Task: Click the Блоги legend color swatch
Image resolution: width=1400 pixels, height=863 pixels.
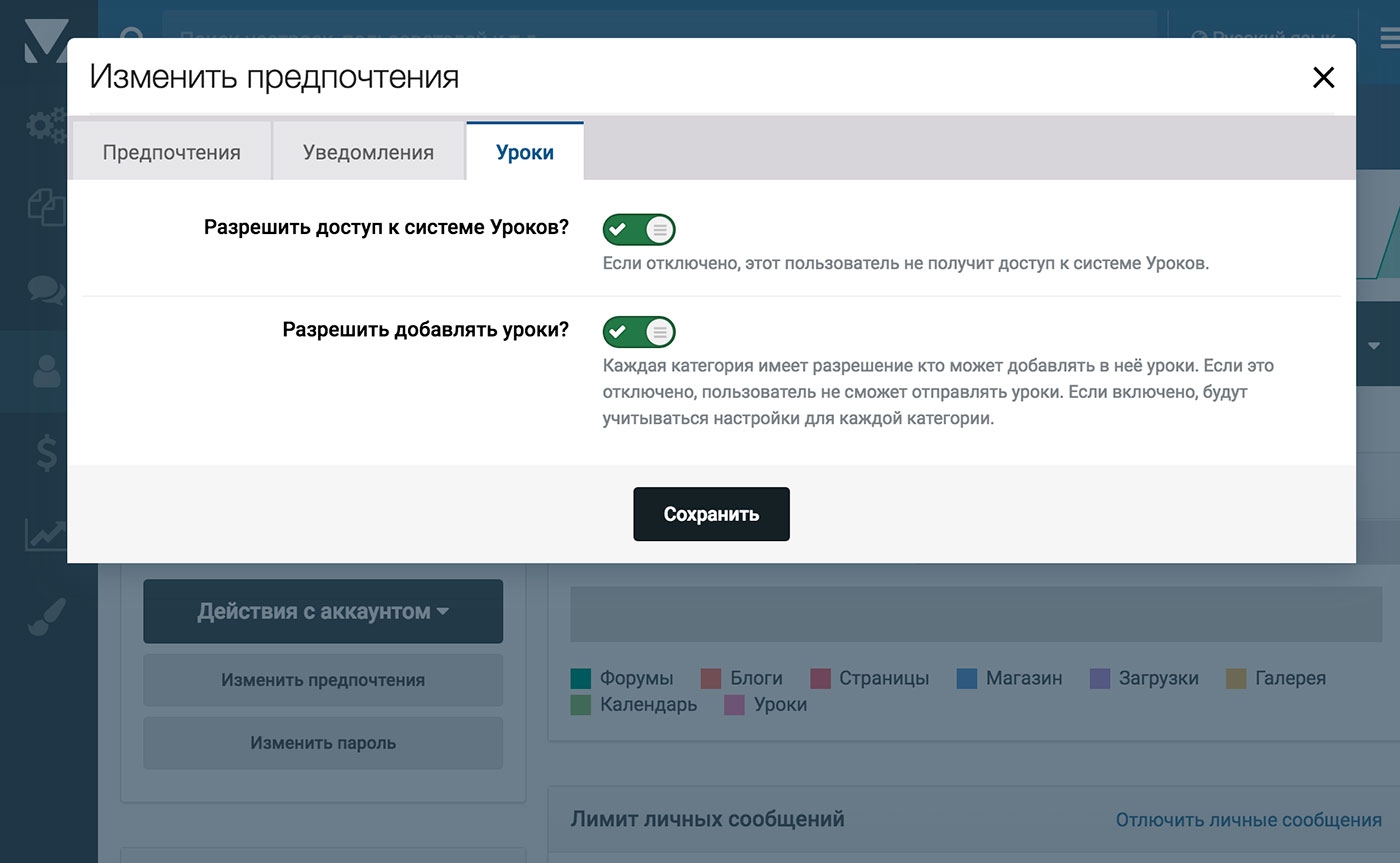Action: tap(711, 679)
